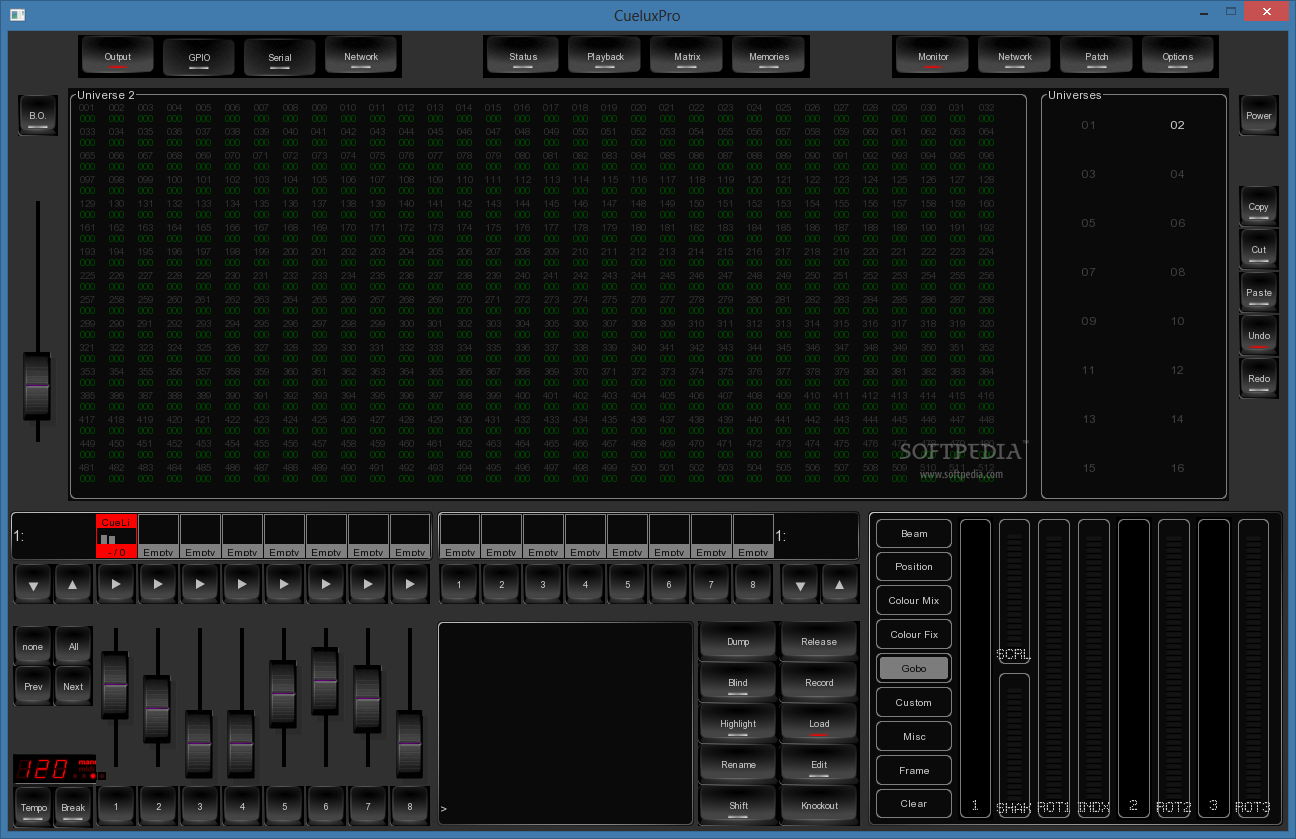
Task: Select universe 04
Action: coord(1177,174)
